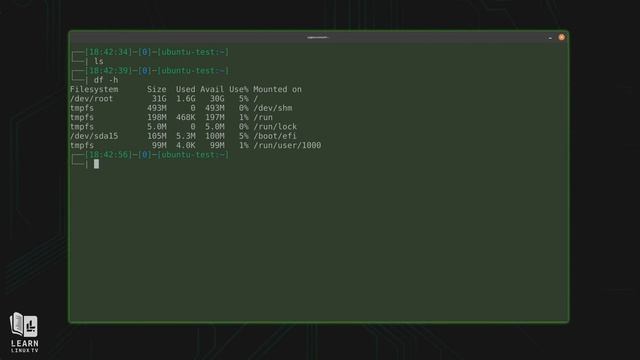Image resolution: width=640 pixels, height=360 pixels.
Task: Select the '/run/user/1000' mount point
Action: pyautogui.click(x=287, y=146)
